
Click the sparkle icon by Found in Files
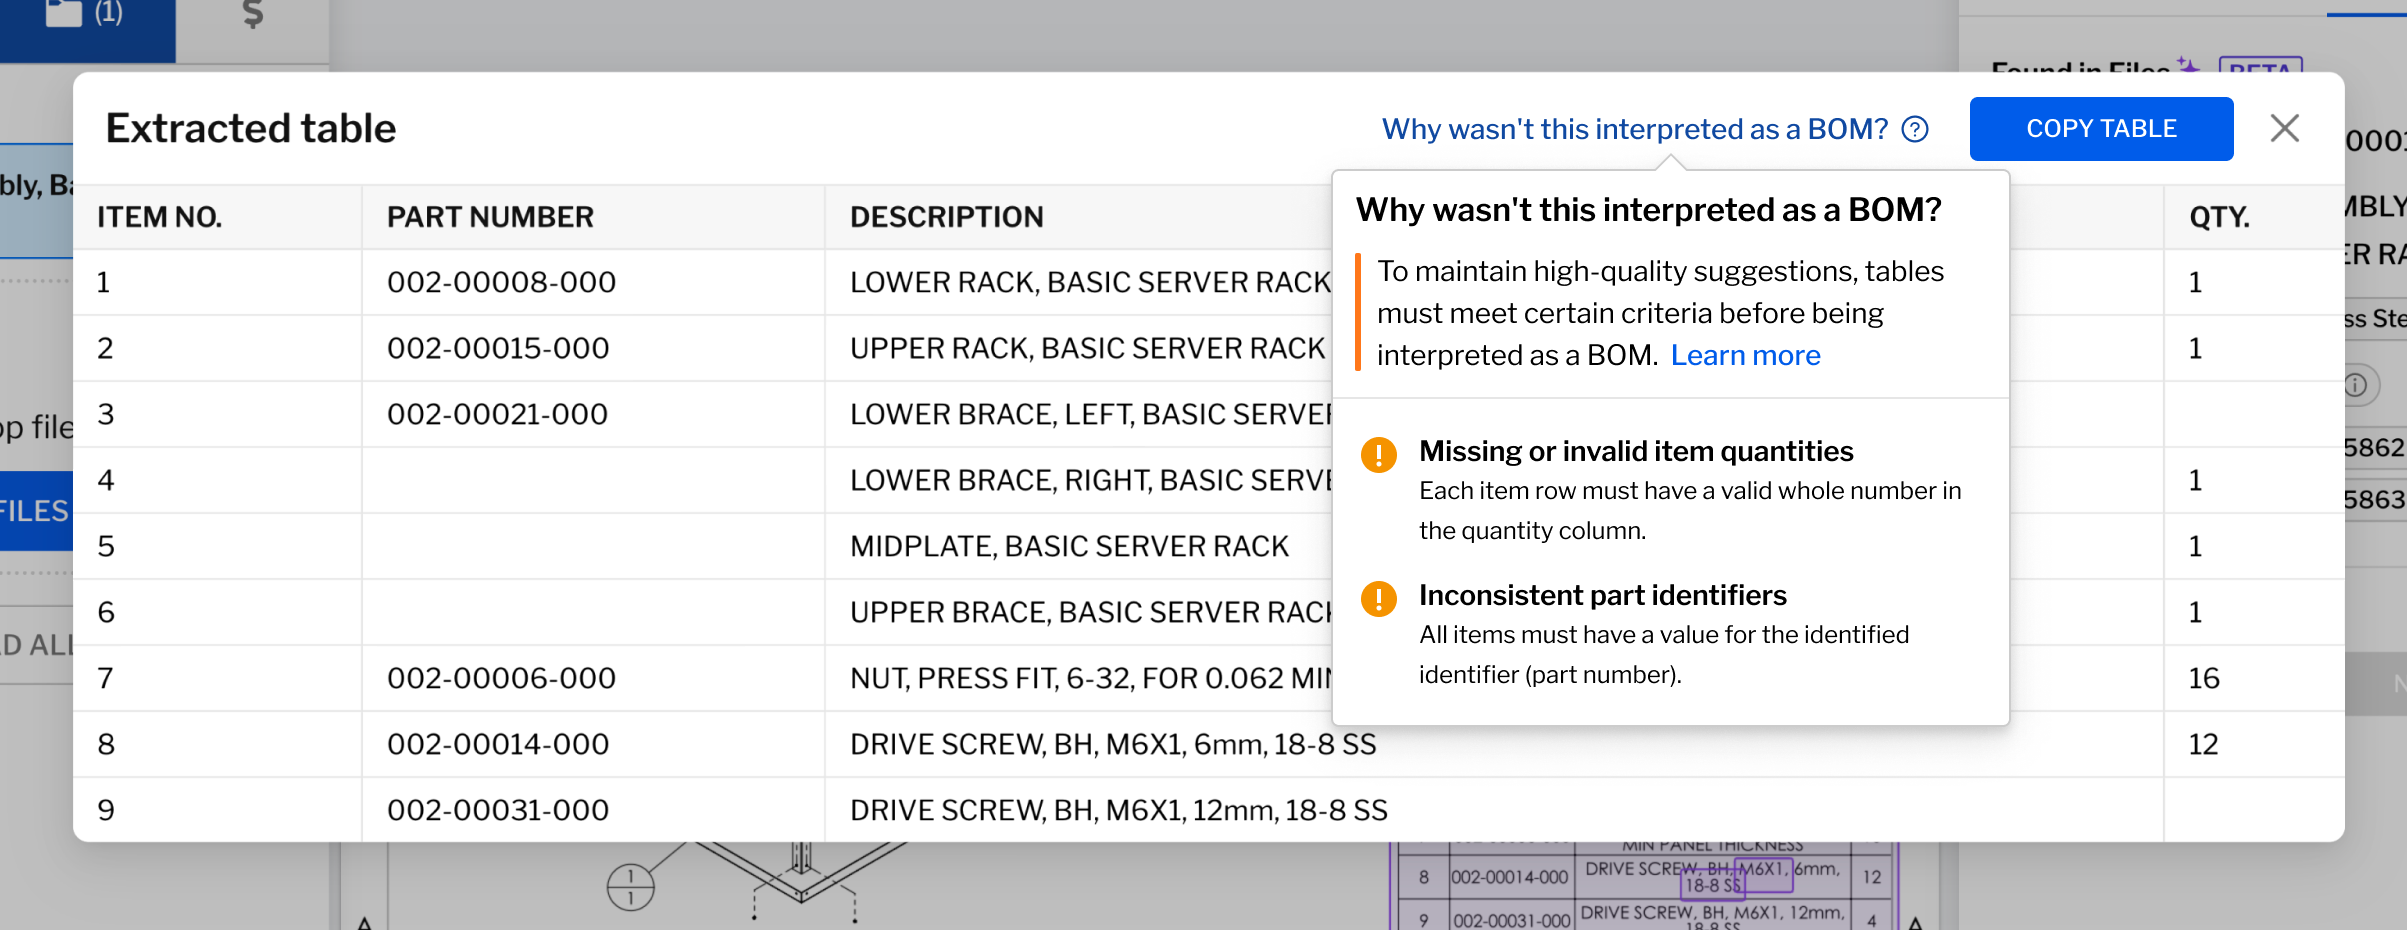2187,66
